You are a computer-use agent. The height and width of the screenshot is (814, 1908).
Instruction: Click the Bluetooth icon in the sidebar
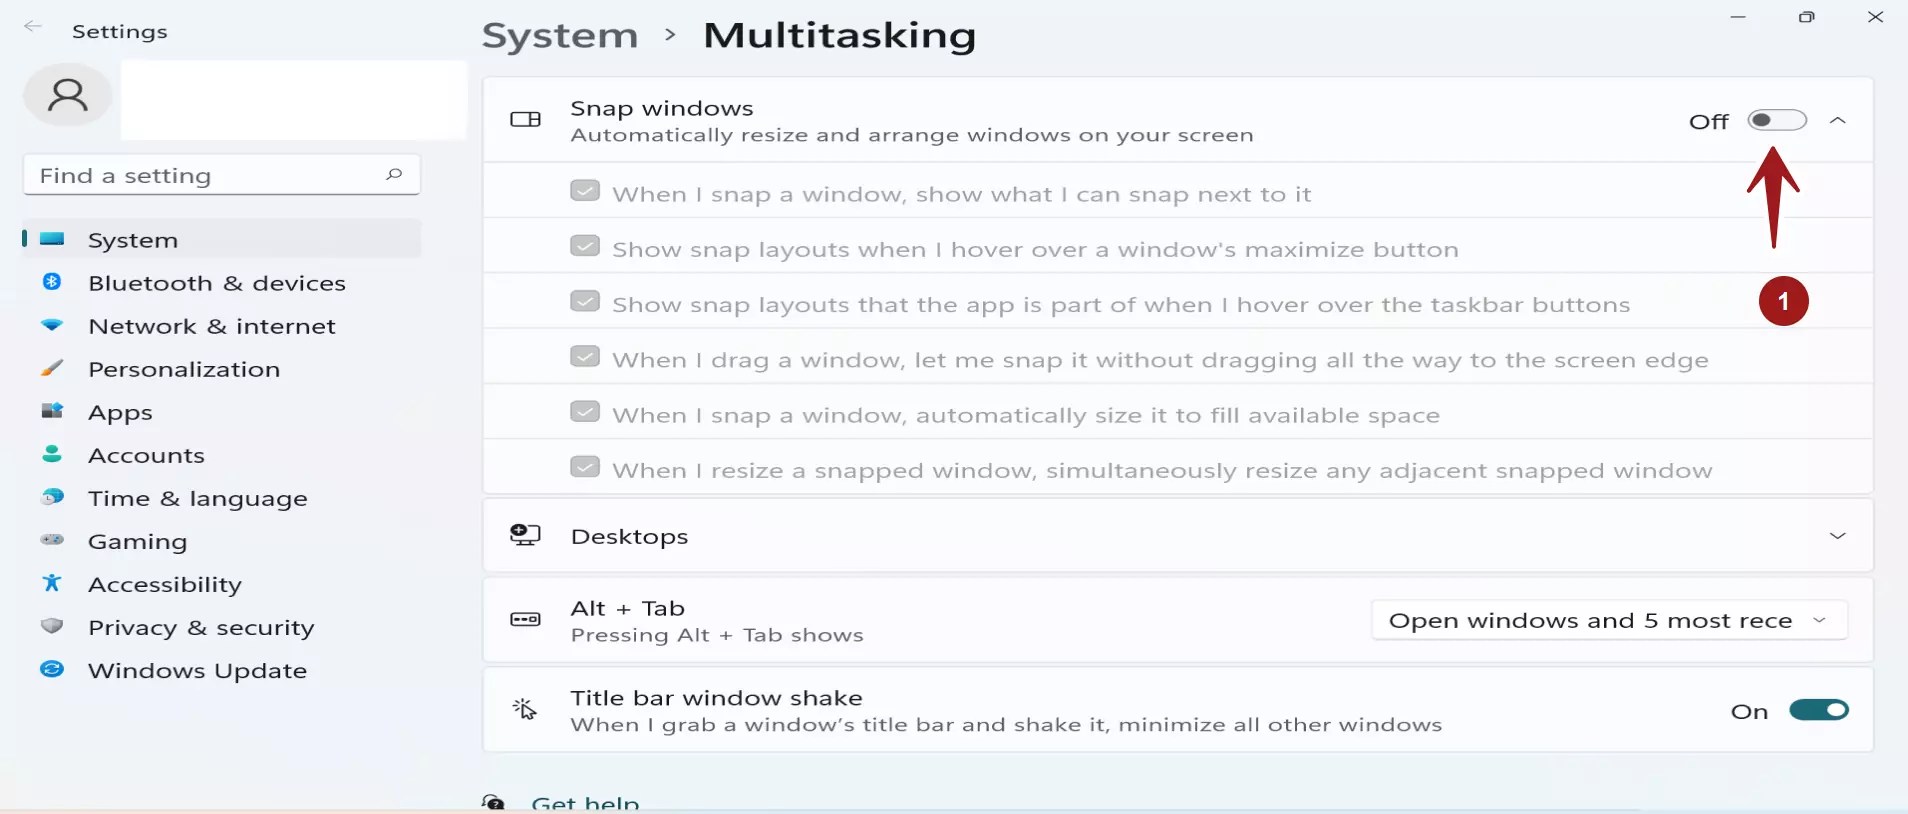[x=52, y=282]
